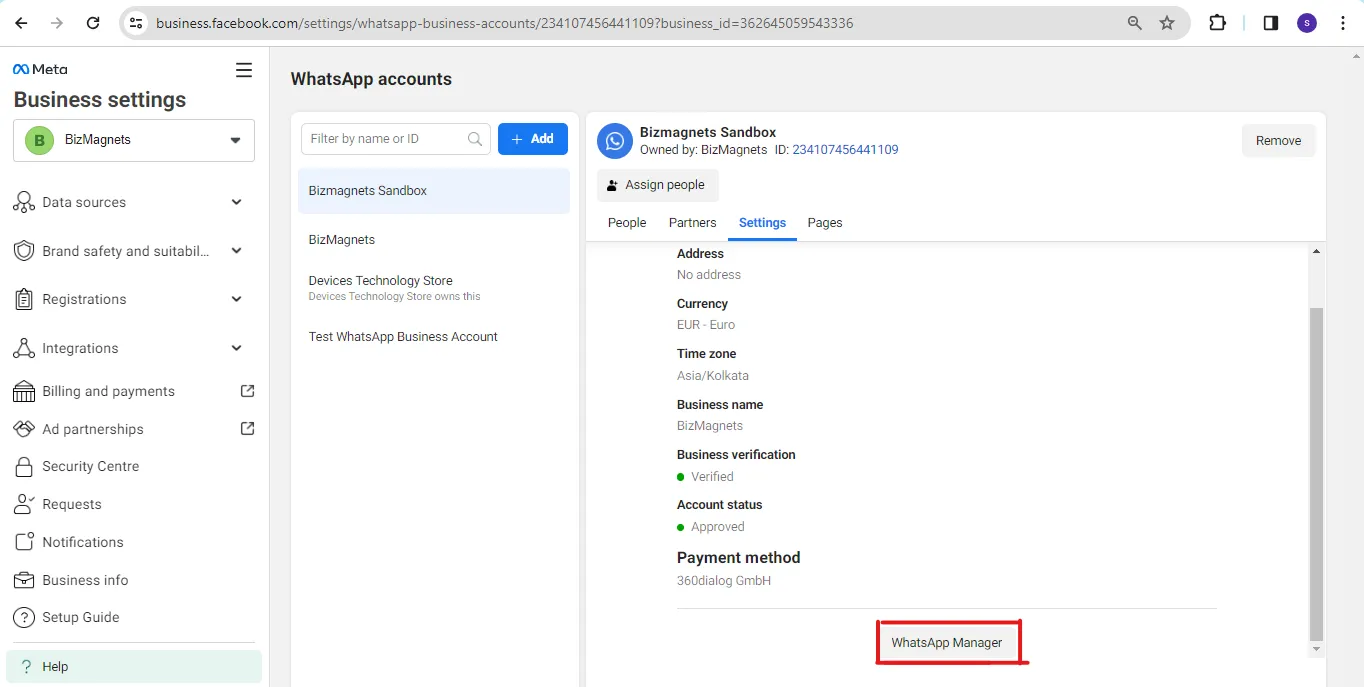
Task: Click external link icon beside Ad partnerships
Action: [x=248, y=429]
